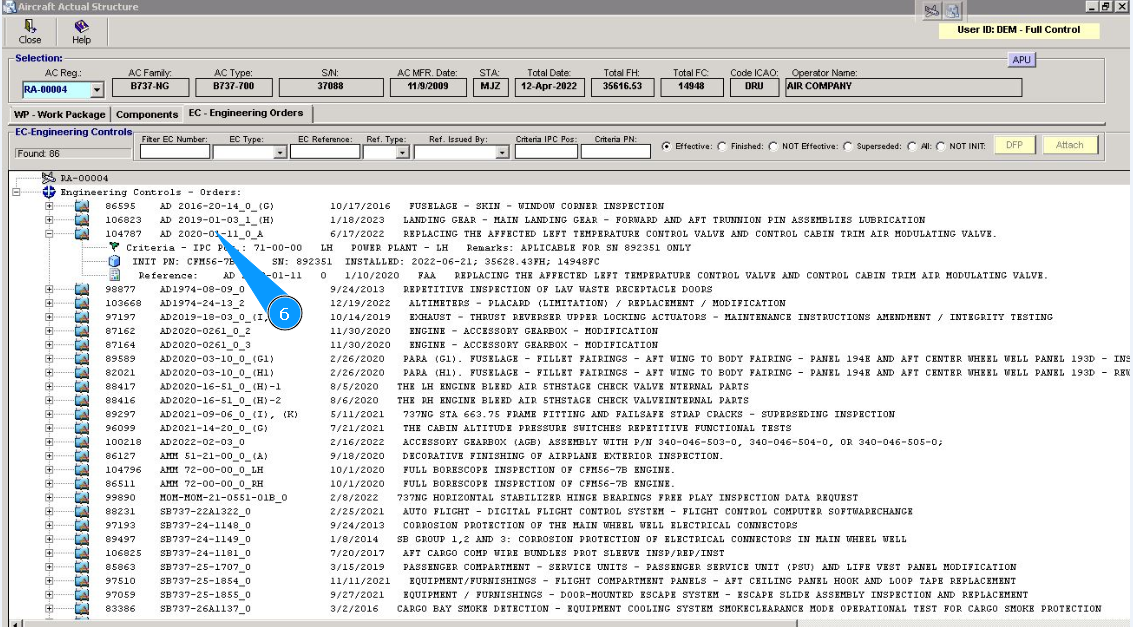Screen dimensions: 1133x633
Task: Click the order icon for 104787
Action: [82, 233]
